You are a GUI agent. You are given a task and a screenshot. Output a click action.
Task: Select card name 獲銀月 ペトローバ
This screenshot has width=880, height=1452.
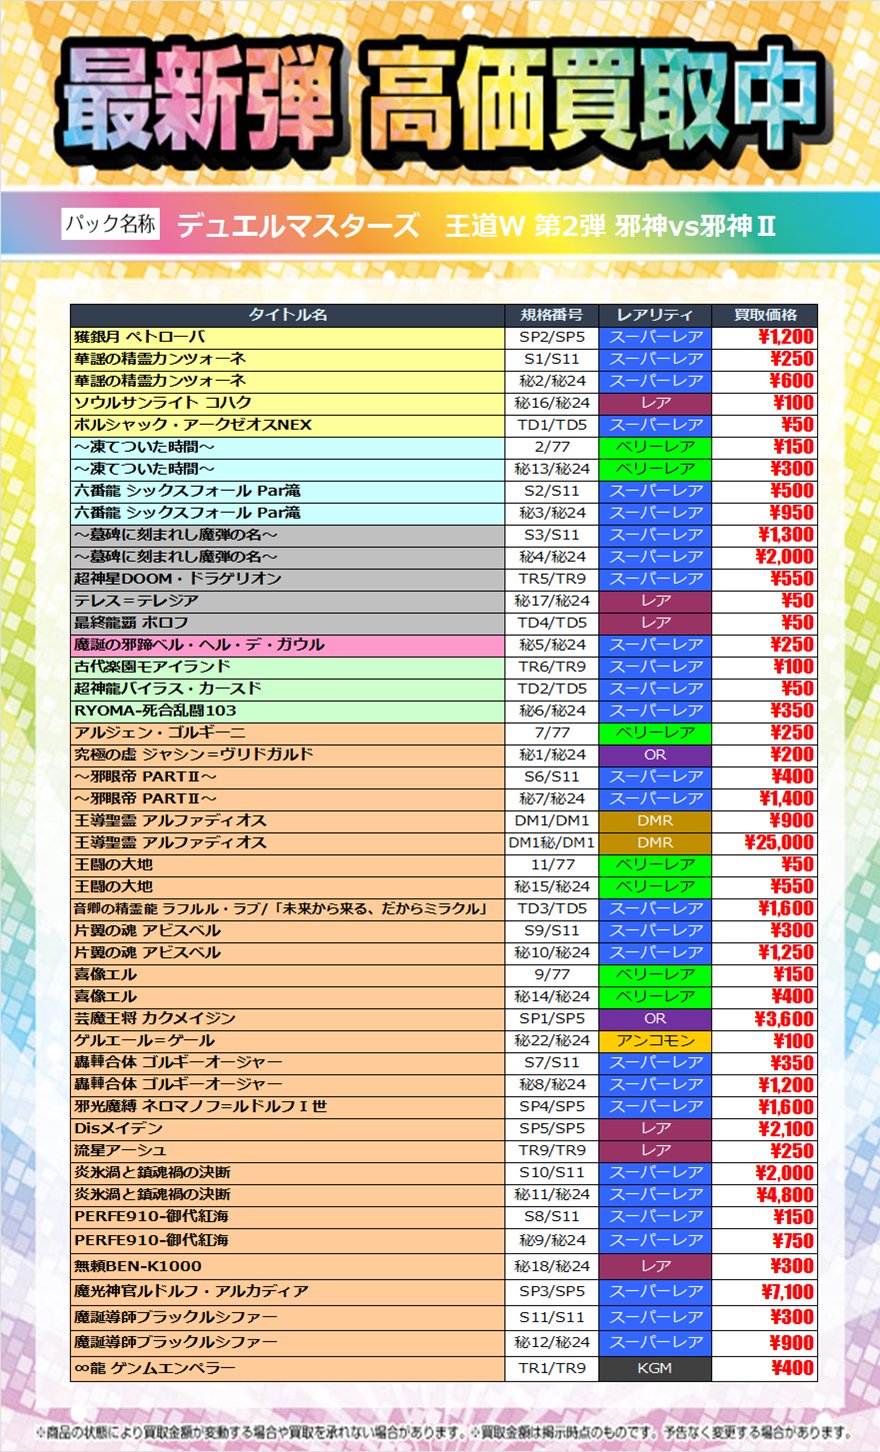pyautogui.click(x=139, y=337)
